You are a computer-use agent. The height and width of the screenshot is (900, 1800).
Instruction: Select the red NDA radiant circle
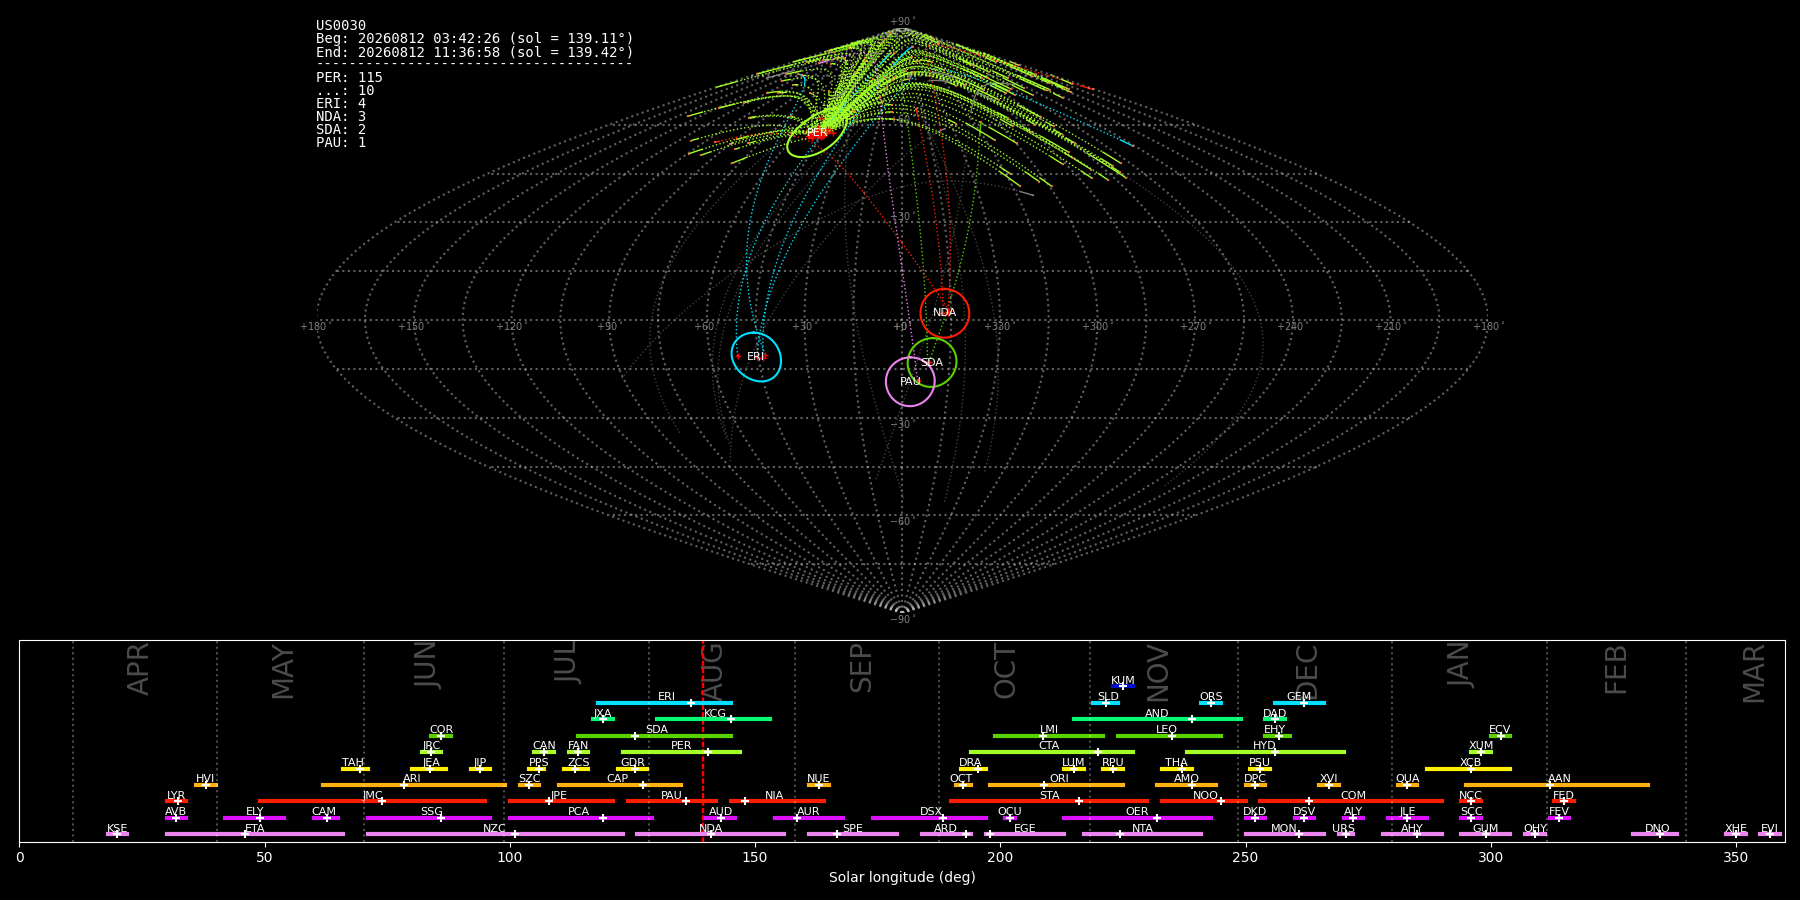[x=945, y=313]
